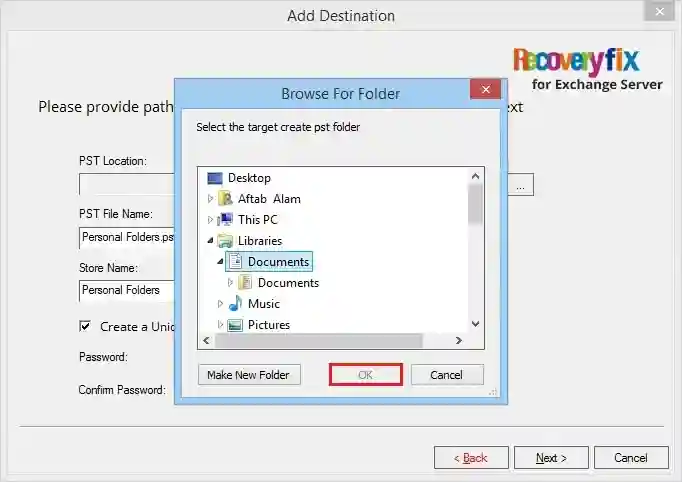Click the vertical scrollbar thumb
The image size is (682, 482).
coord(475,204)
